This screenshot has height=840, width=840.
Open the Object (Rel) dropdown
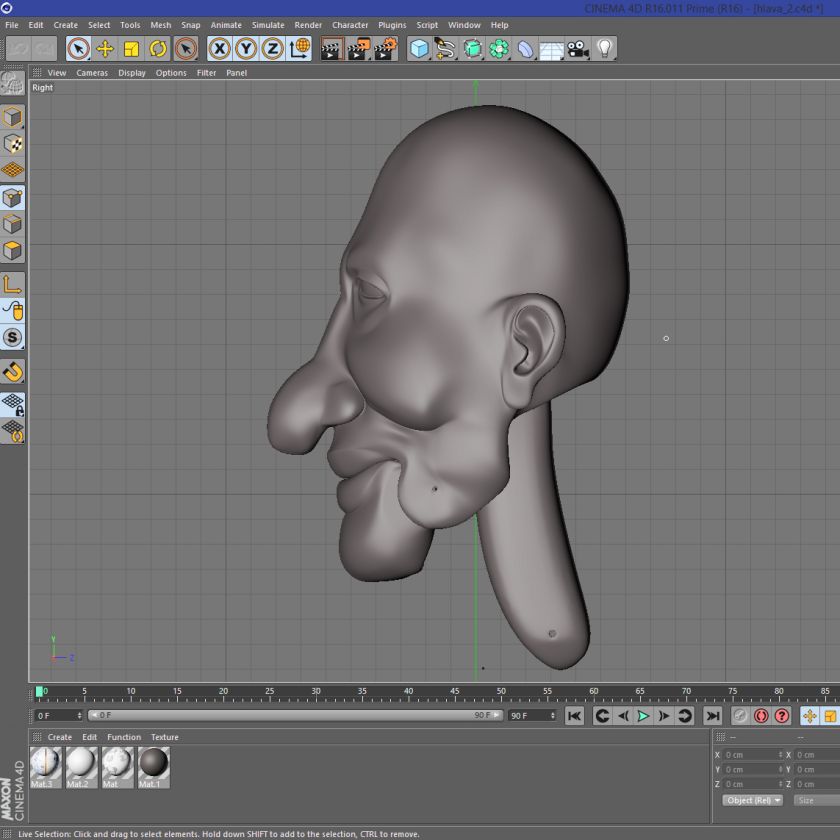tap(753, 800)
